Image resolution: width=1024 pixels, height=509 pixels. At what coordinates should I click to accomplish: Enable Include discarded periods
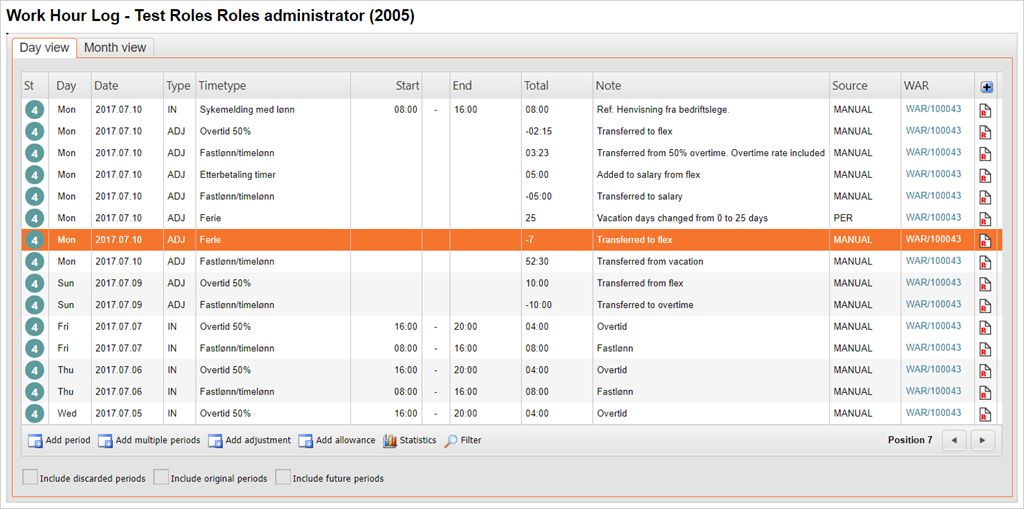(x=30, y=478)
